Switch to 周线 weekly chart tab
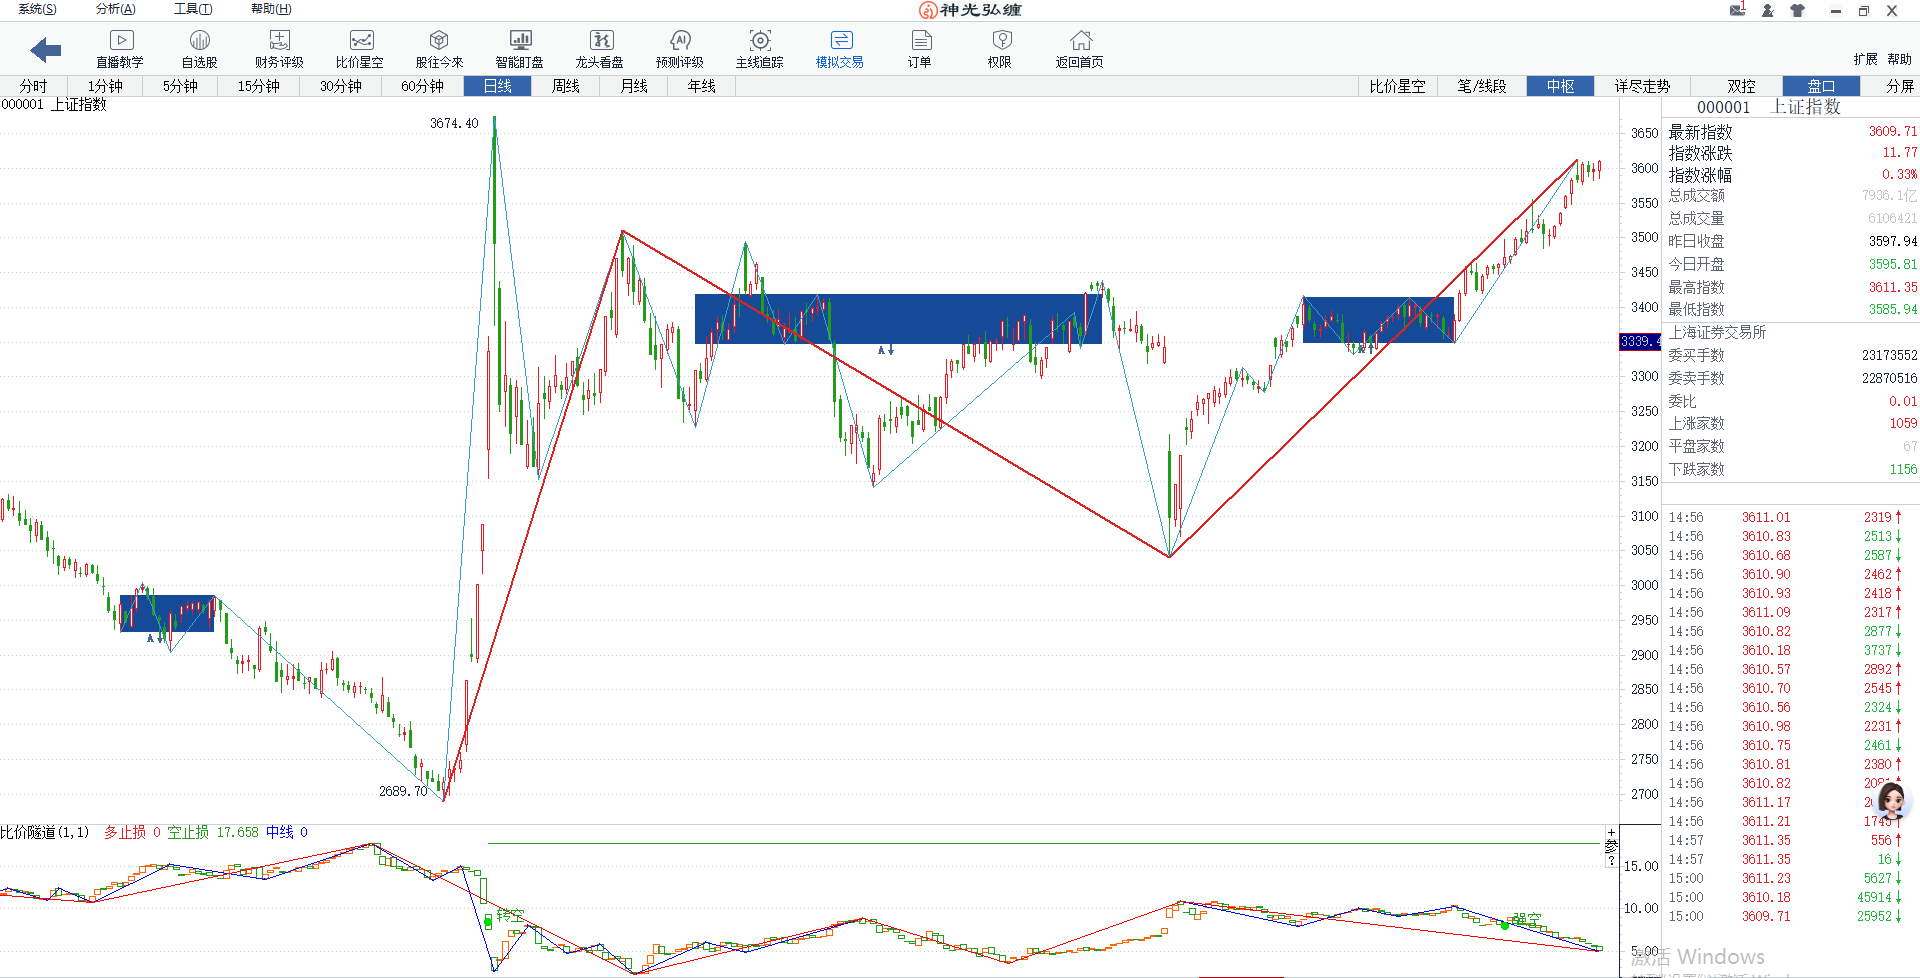 click(565, 86)
